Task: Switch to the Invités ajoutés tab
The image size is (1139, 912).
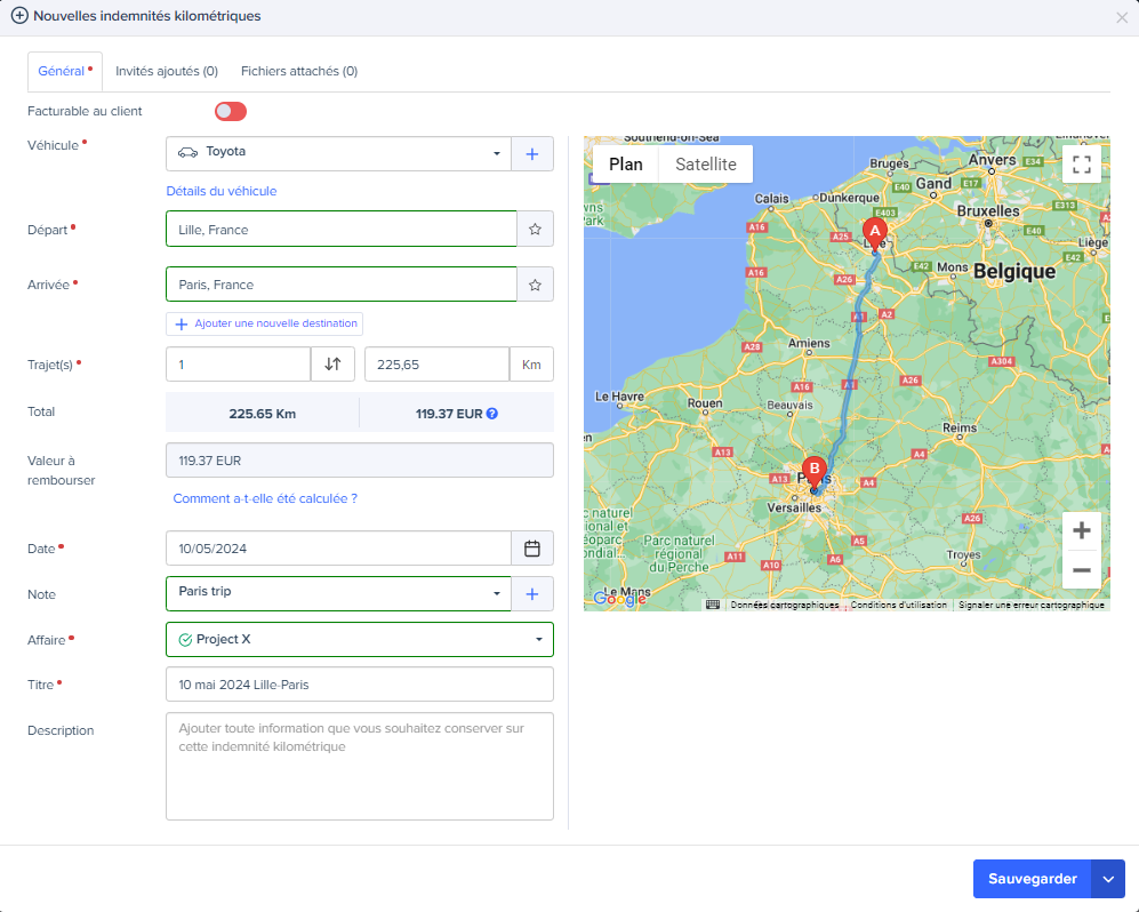Action: [x=166, y=71]
